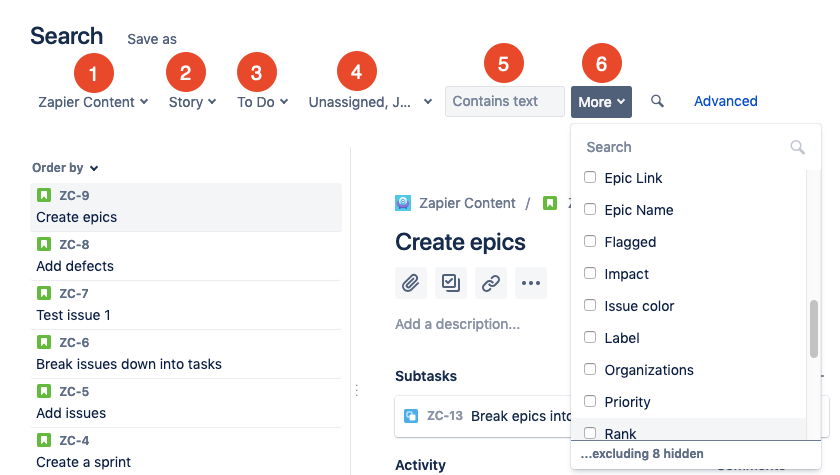Check the Organizations checkbox

pyautogui.click(x=590, y=369)
